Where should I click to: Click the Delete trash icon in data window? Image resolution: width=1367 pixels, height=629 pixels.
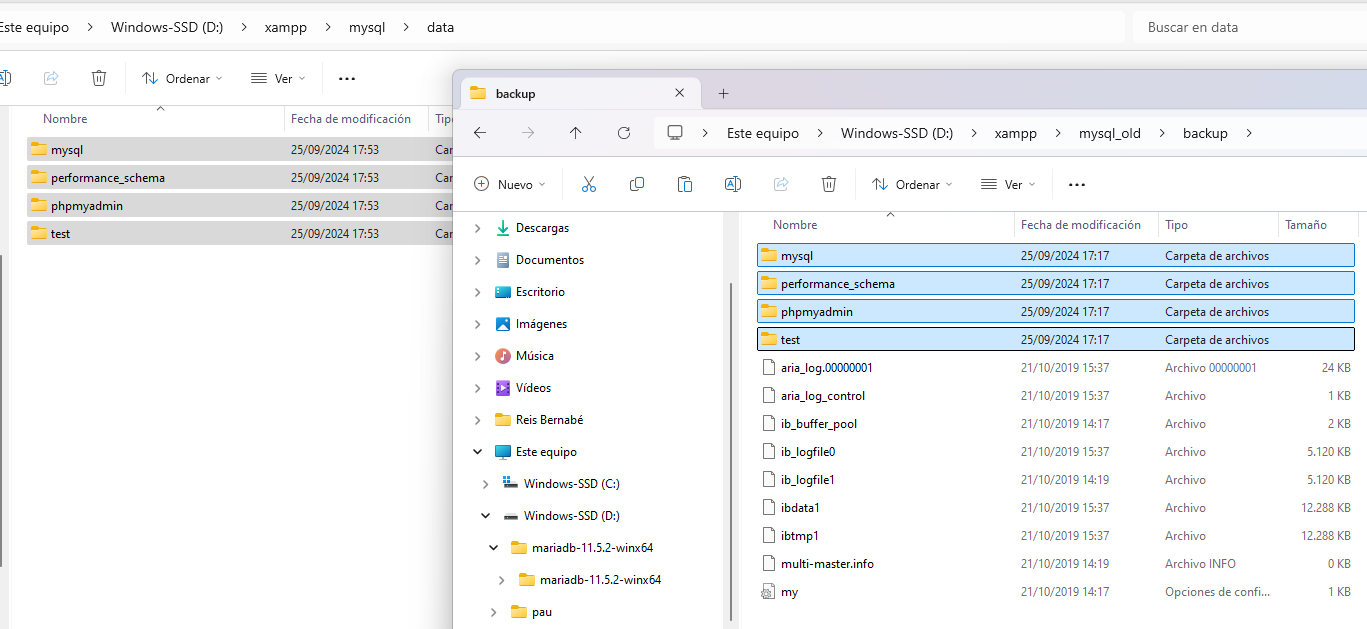click(x=98, y=78)
